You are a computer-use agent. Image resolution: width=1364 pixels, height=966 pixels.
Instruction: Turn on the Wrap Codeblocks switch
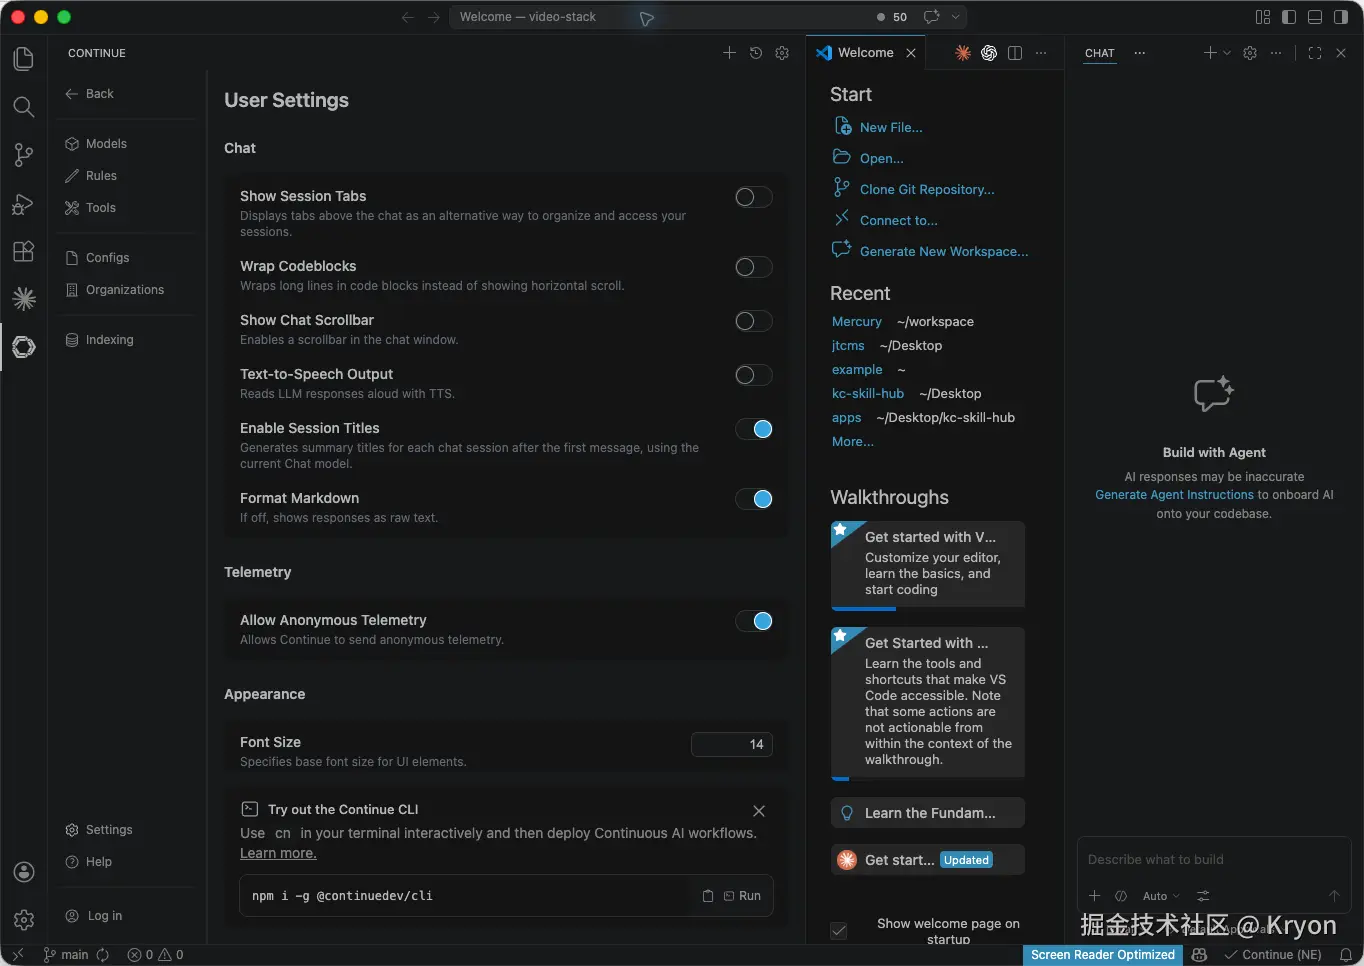(754, 267)
